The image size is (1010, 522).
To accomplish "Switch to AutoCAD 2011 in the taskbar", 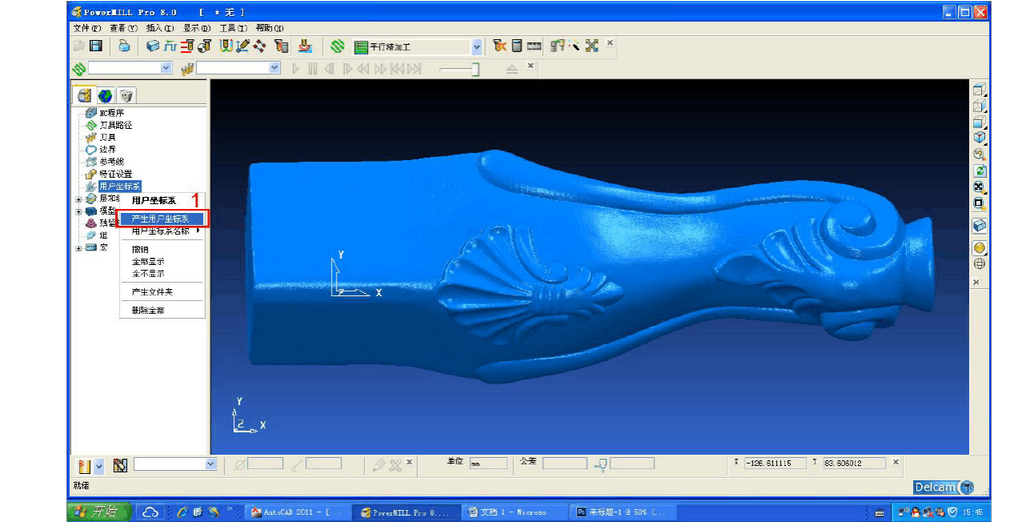I will tap(297, 512).
